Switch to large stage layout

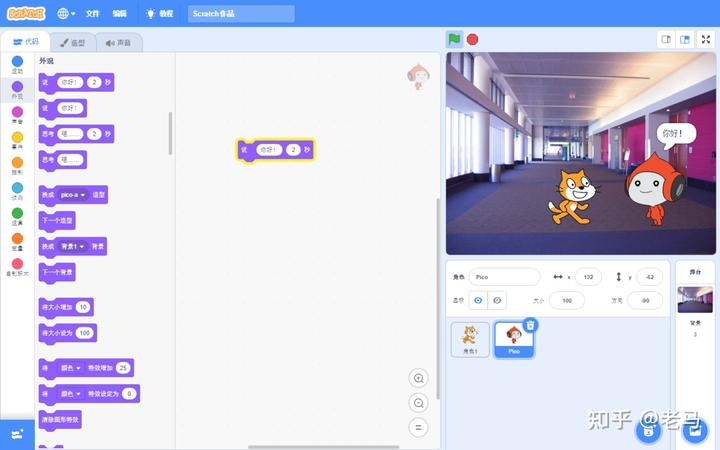coord(685,39)
